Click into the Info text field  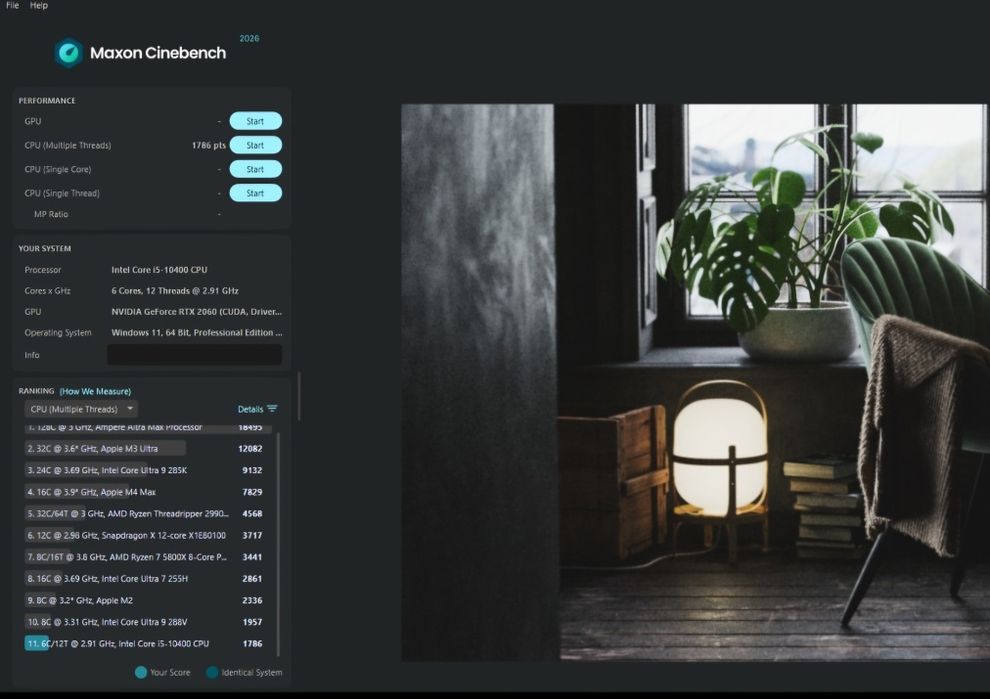click(194, 355)
